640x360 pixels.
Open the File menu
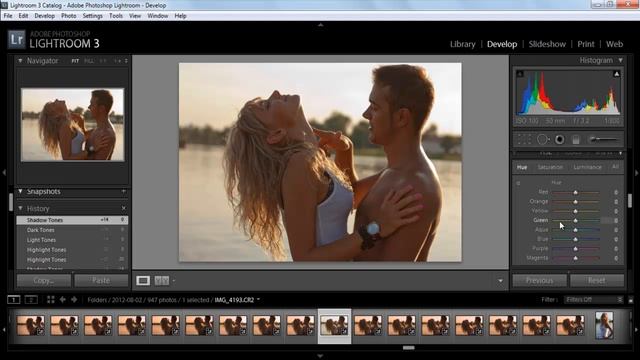tap(8, 16)
